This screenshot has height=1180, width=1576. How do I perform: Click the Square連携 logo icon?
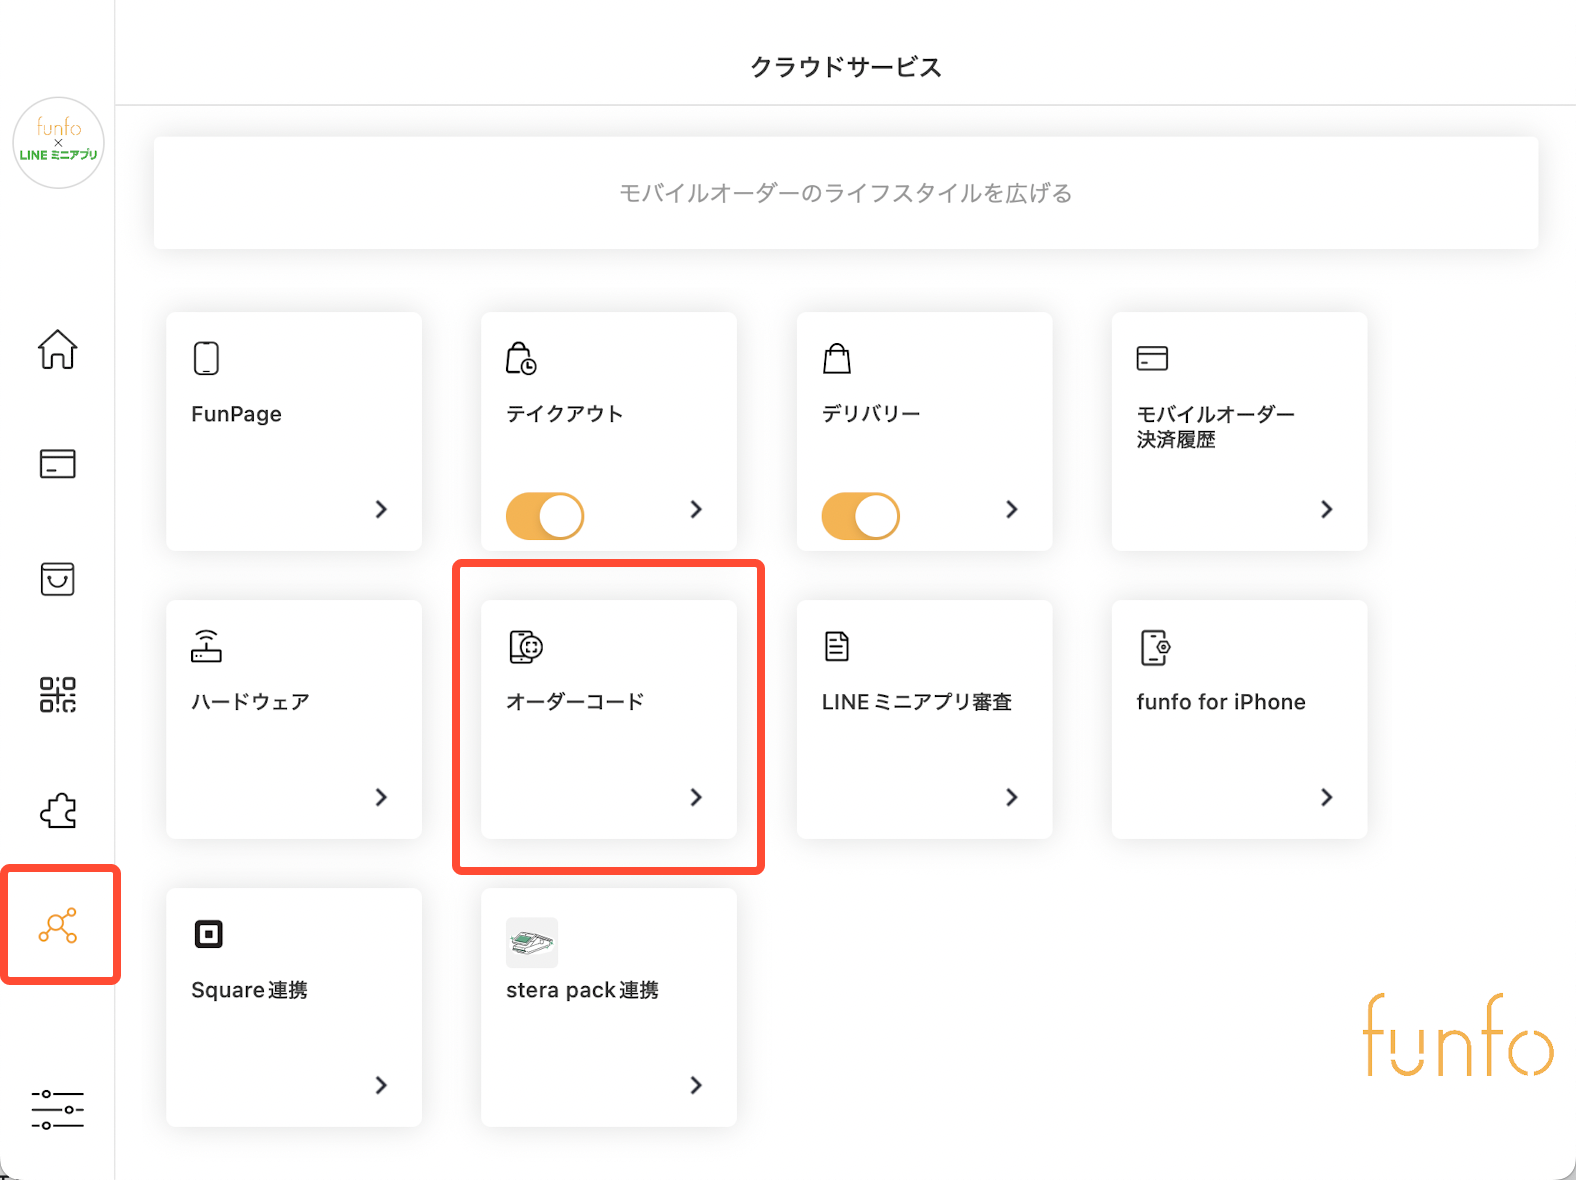tap(208, 934)
